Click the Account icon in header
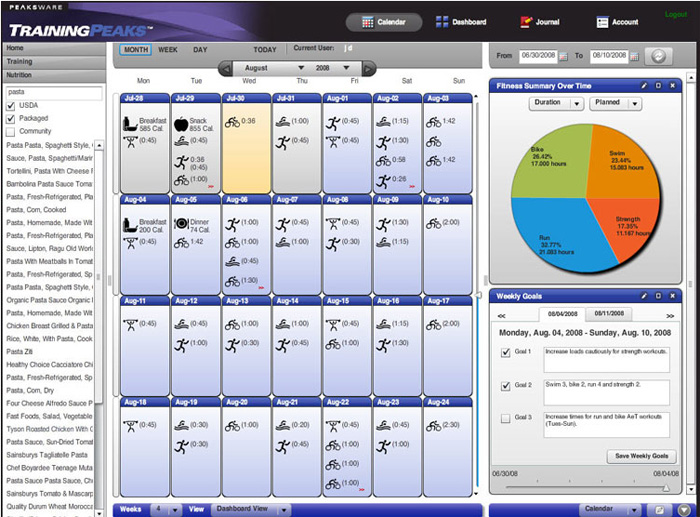700x517 pixels. coord(603,22)
